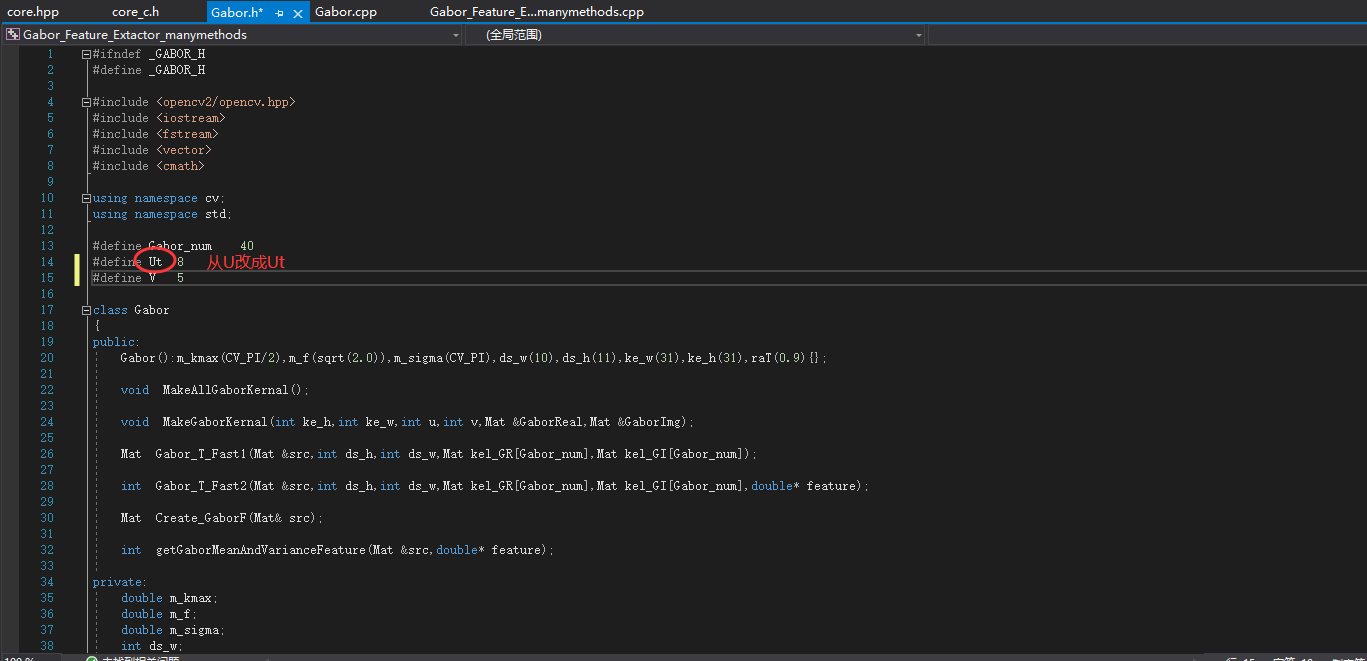This screenshot has height=661, width=1367.
Task: Select the core_c.h tab
Action: pos(135,11)
